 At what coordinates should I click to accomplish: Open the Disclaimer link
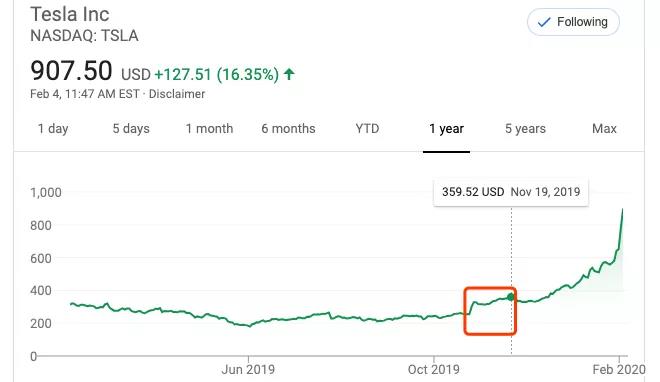coord(177,94)
